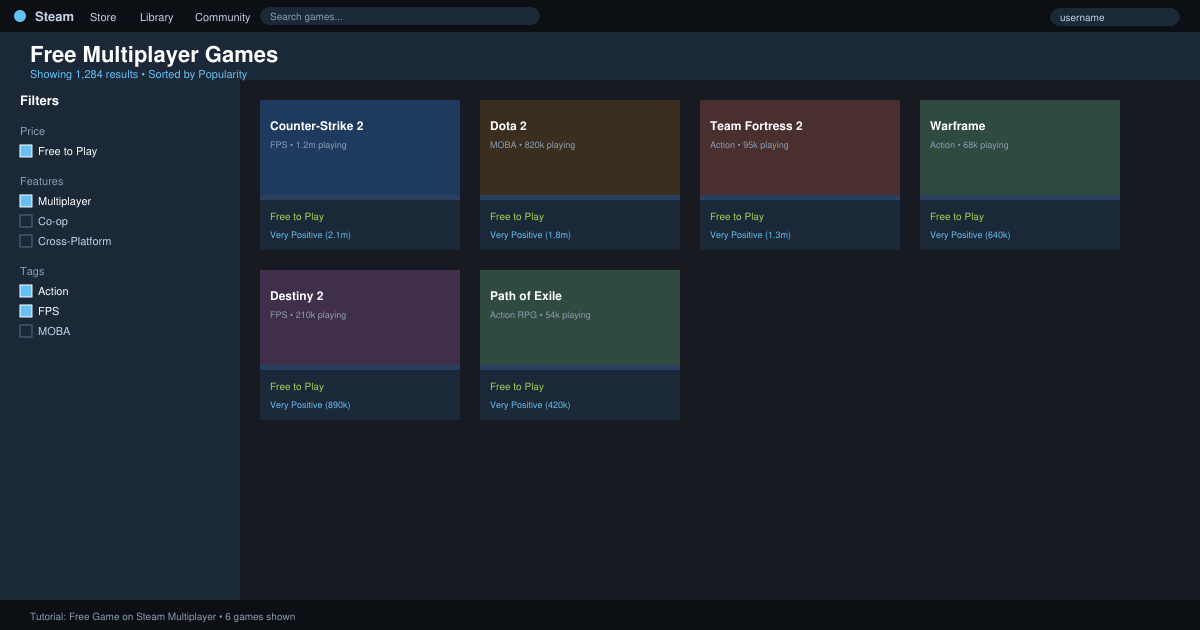
Task: Click the Steam logo circle icon
Action: (20, 16)
